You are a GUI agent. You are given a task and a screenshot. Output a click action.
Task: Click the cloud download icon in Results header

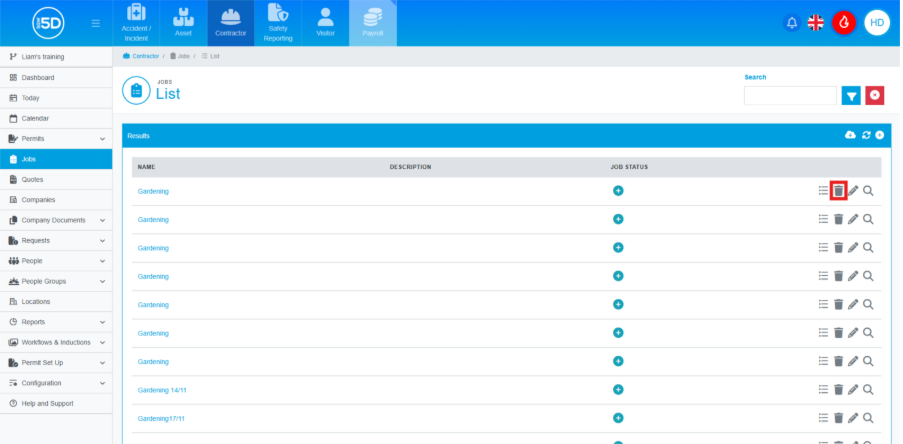pyautogui.click(x=850, y=135)
